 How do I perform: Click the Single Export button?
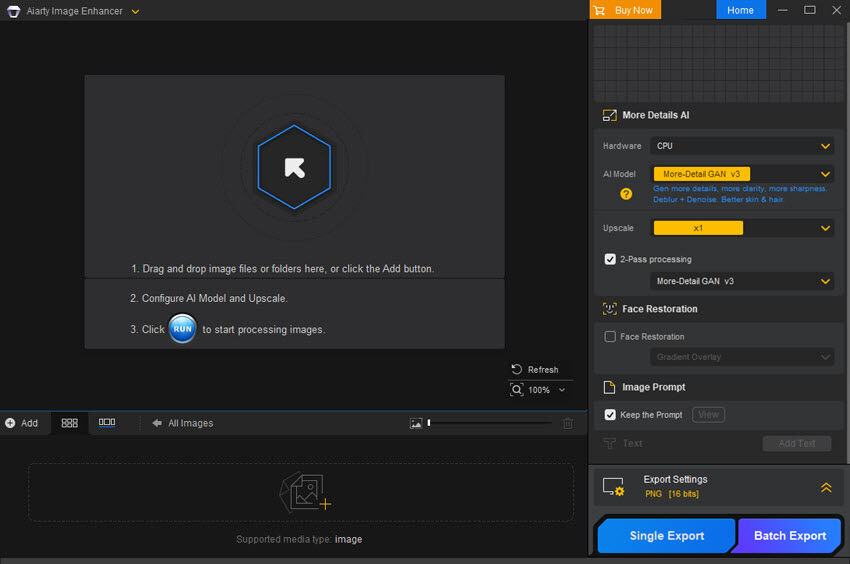tap(666, 536)
